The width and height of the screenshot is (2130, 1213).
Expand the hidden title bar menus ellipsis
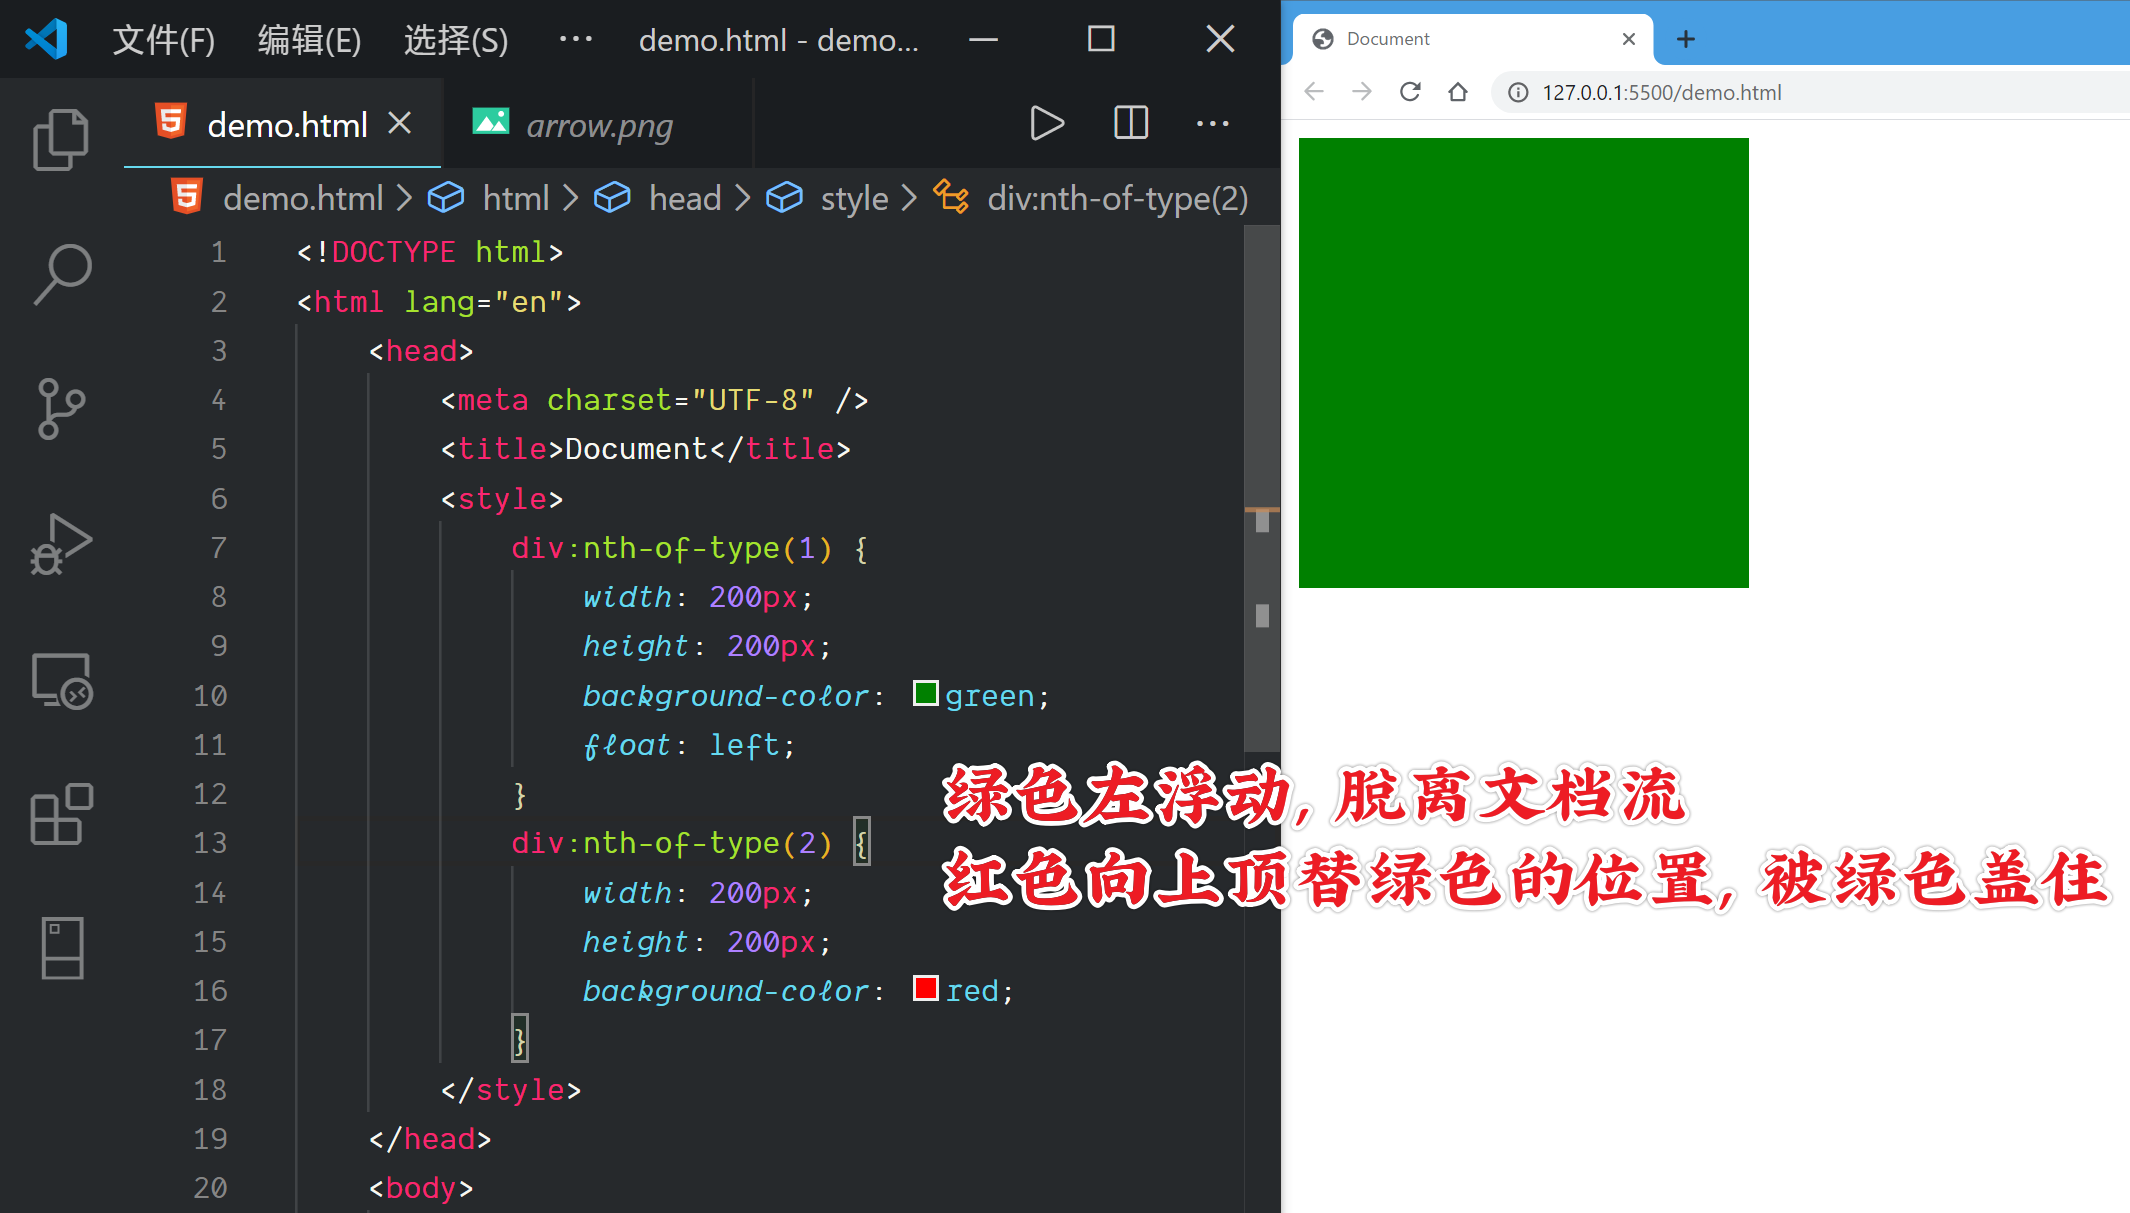(x=576, y=40)
